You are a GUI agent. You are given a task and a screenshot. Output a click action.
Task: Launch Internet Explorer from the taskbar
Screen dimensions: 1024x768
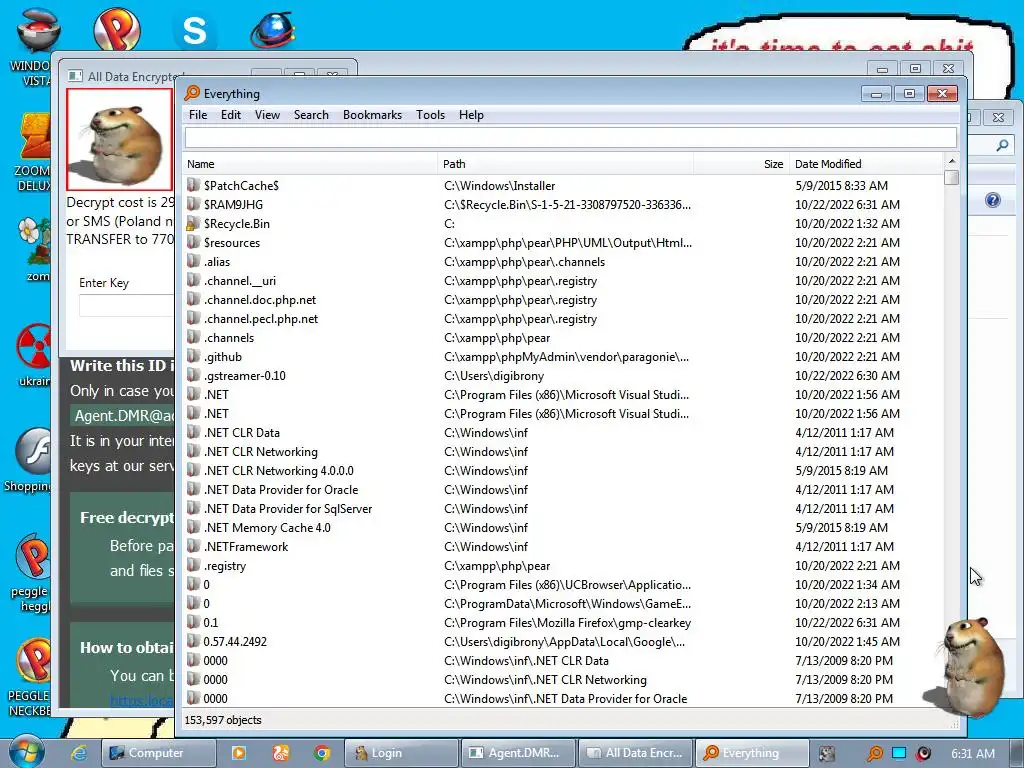78,753
